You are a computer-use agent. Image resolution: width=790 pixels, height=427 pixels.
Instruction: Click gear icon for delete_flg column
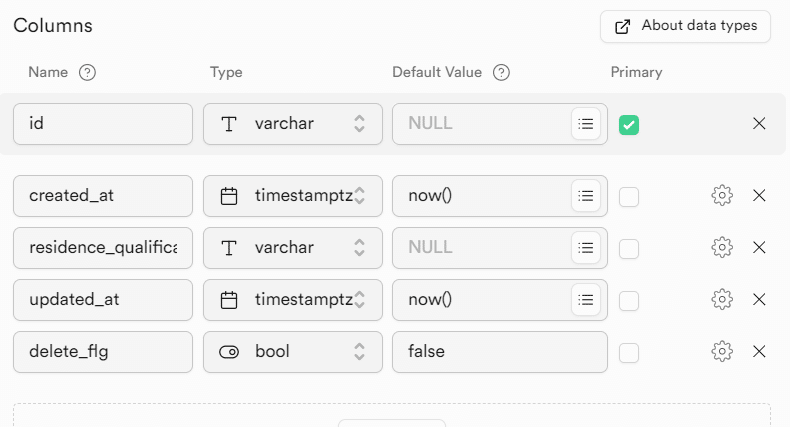pyautogui.click(x=722, y=351)
